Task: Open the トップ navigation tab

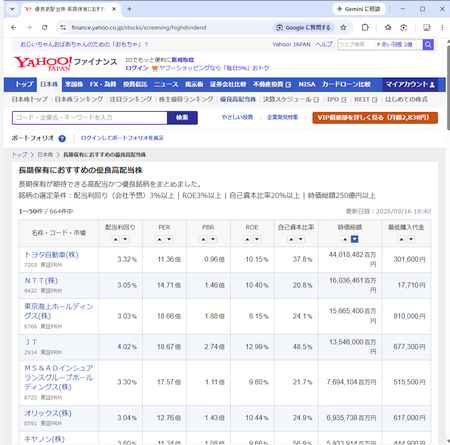Action: [x=24, y=85]
